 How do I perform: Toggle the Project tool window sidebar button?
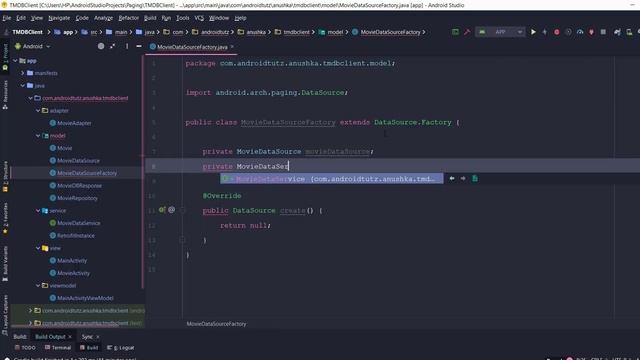pyautogui.click(x=5, y=56)
